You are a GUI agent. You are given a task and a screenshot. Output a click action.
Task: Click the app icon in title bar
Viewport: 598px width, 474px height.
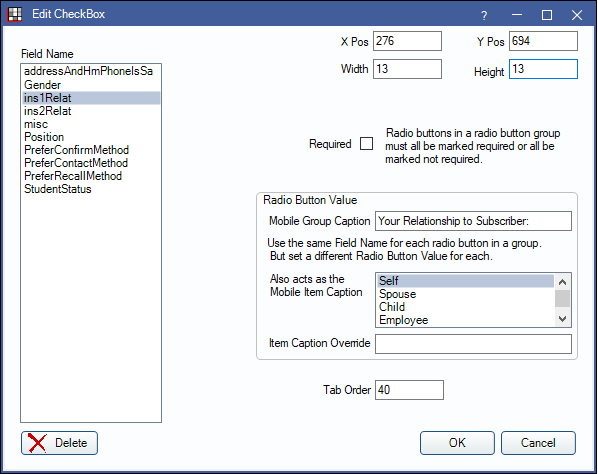pyautogui.click(x=15, y=14)
